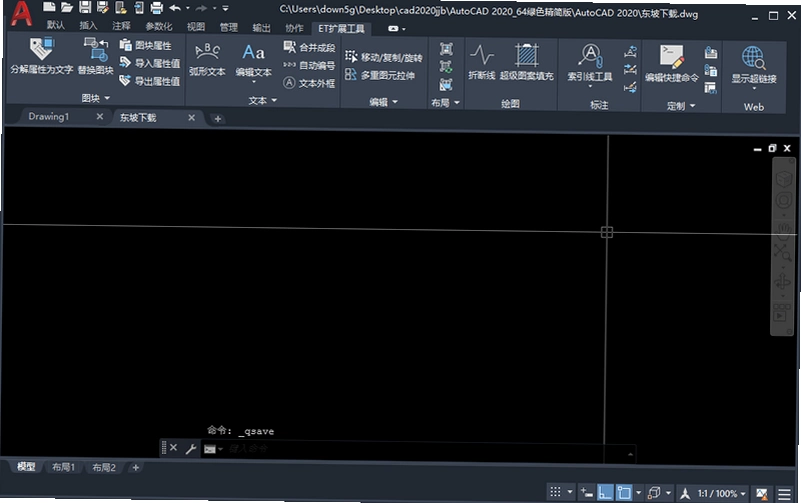Click the 分解属性为文字 tool icon
Screen dimensions: 801x503
41,56
